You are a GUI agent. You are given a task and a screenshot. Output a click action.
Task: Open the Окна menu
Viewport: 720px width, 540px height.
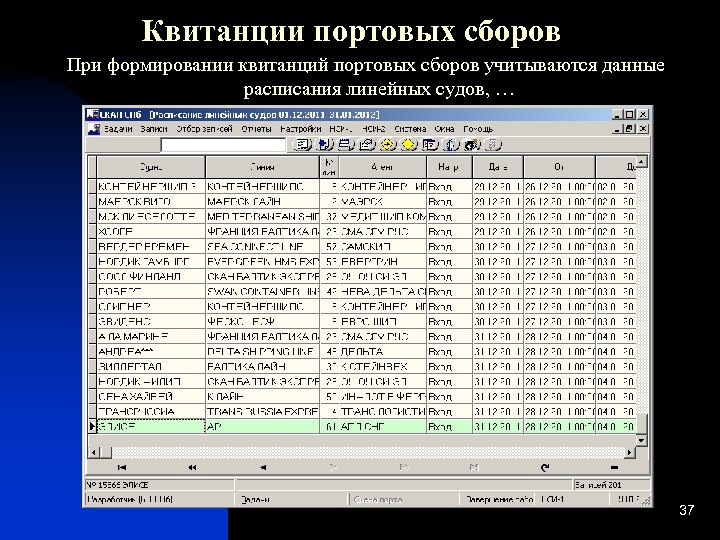(x=444, y=129)
